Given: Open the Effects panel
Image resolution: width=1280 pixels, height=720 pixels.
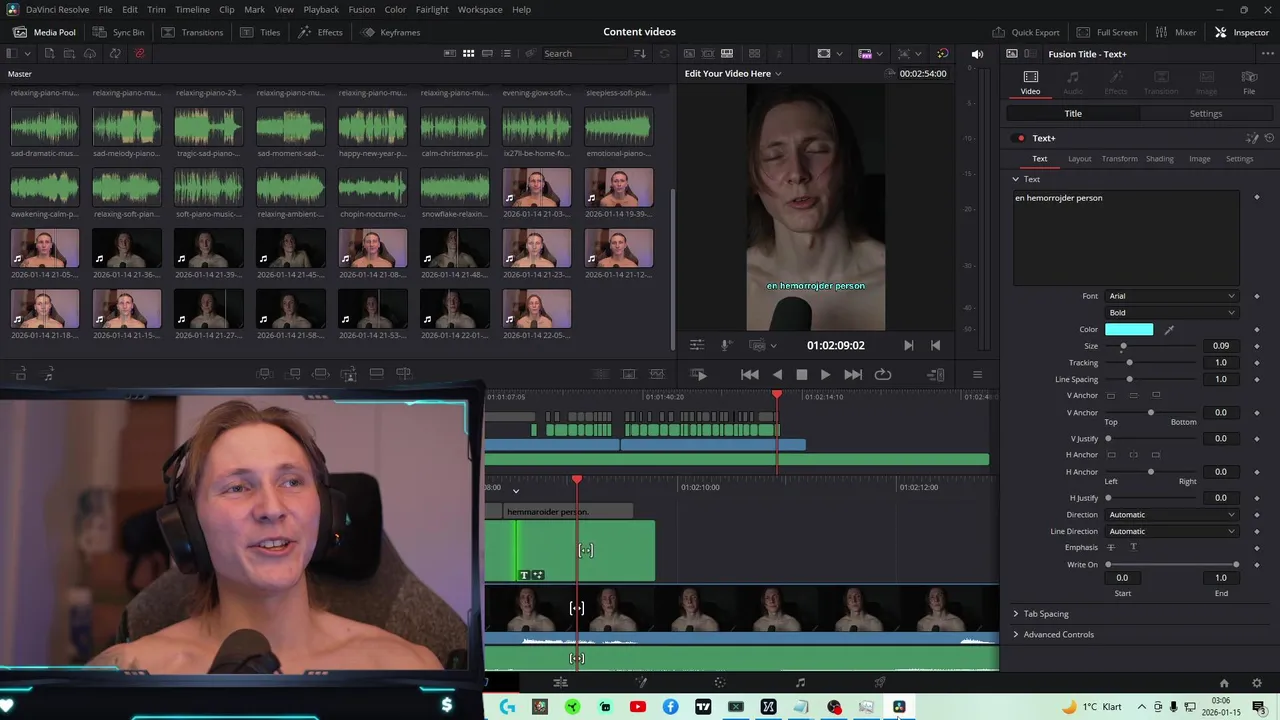Looking at the screenshot, I should (320, 32).
